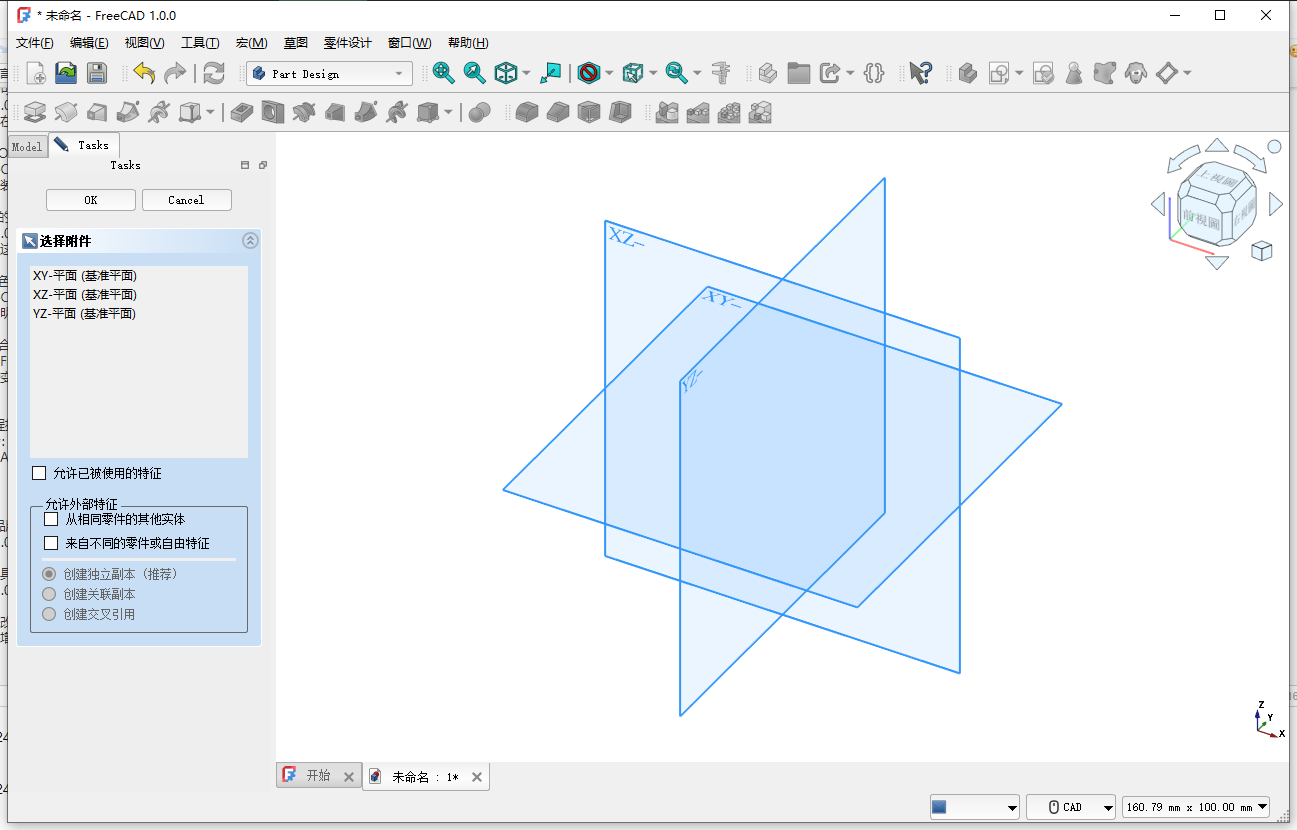Image resolution: width=1297 pixels, height=830 pixels.
Task: Click the validate sketch icon
Action: pos(1043,73)
